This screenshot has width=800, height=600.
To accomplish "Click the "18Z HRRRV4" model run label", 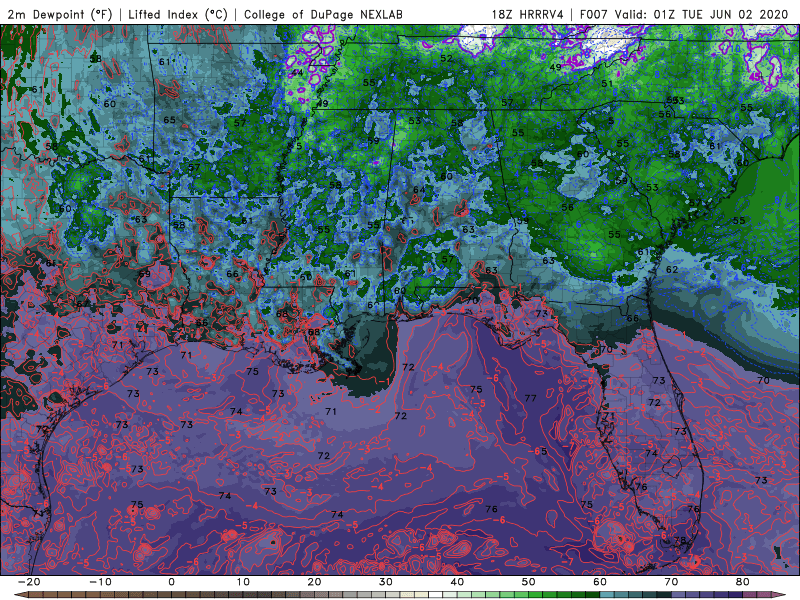I will tap(527, 14).
